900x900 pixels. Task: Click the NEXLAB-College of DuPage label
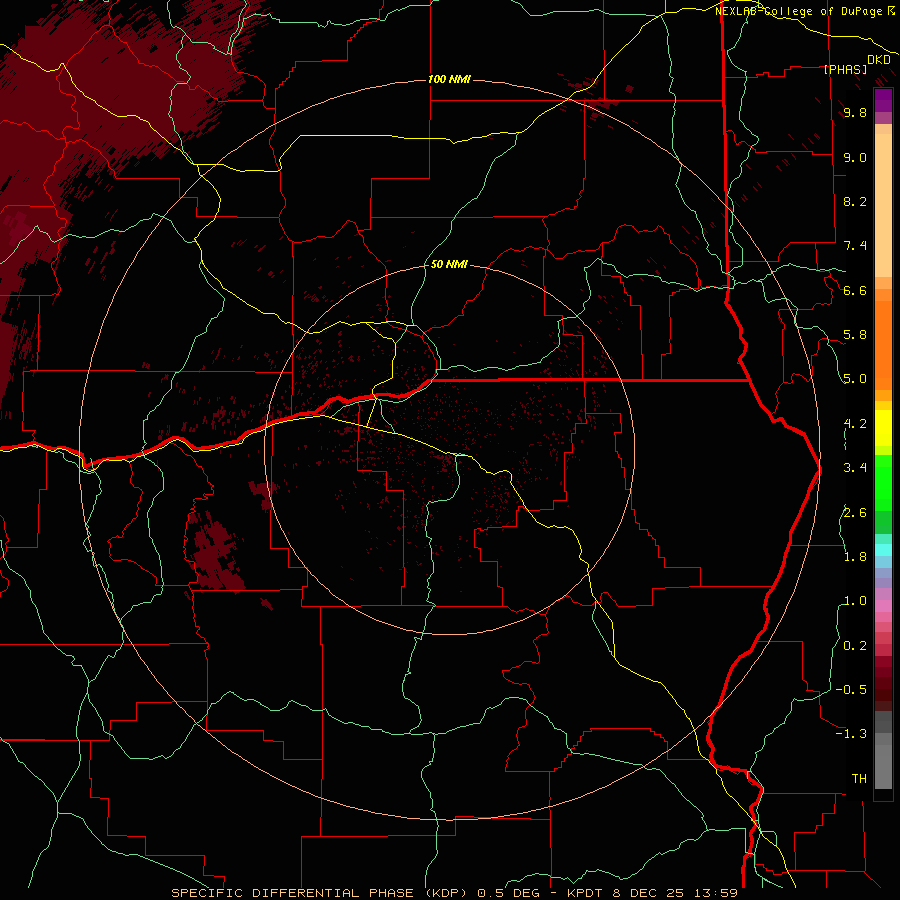[804, 11]
